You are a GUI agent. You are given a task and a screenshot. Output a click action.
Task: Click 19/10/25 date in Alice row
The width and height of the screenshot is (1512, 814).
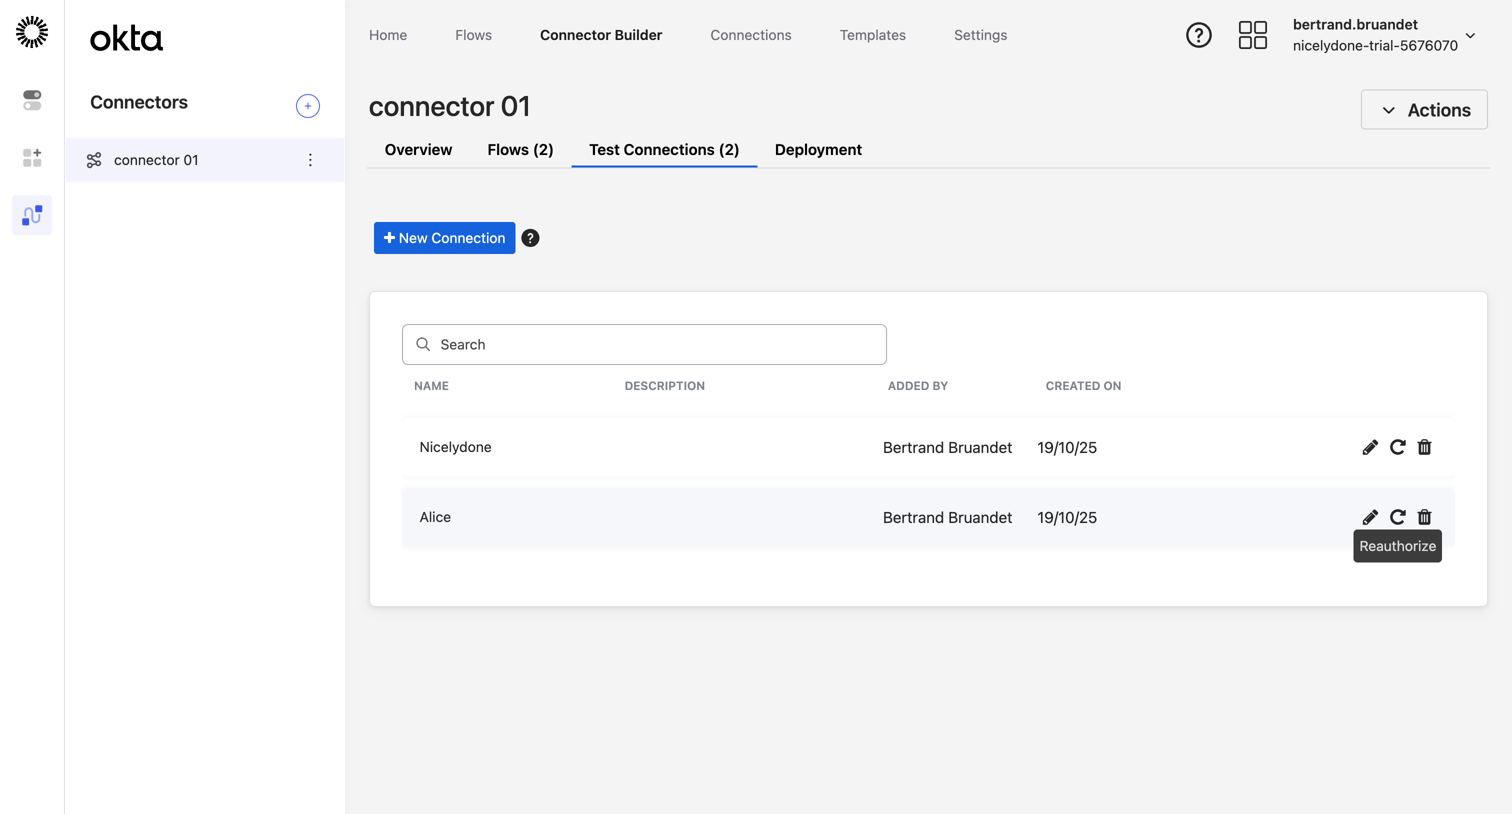(x=1067, y=517)
